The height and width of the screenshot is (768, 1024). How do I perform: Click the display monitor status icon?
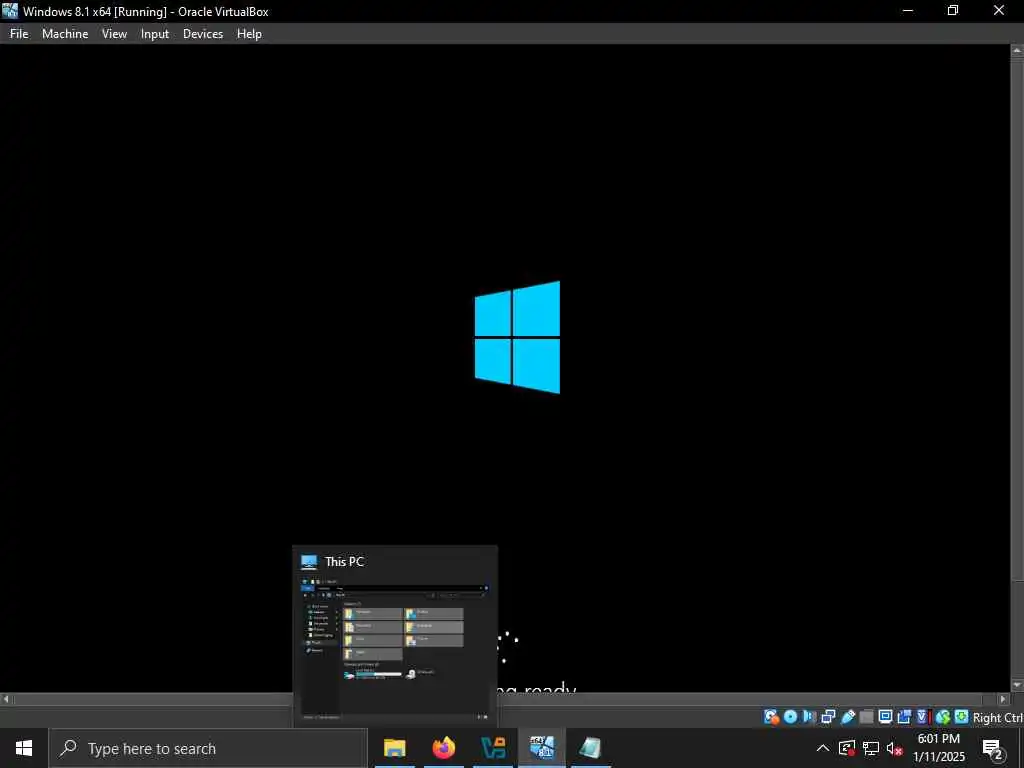(x=886, y=717)
